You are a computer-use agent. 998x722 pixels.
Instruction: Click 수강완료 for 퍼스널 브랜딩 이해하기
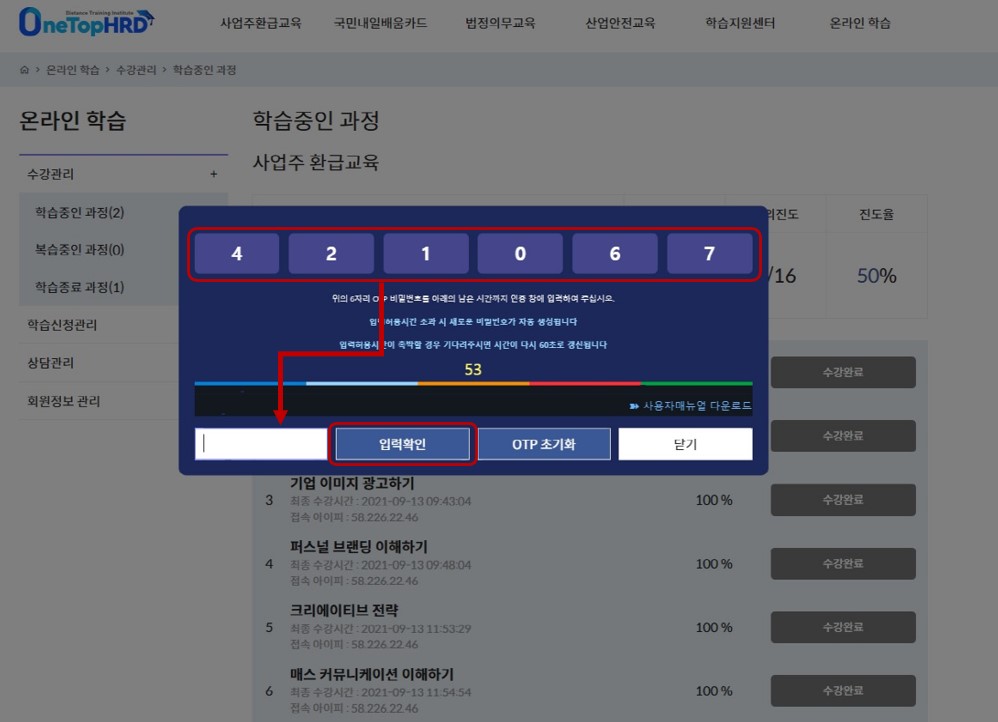pos(843,563)
